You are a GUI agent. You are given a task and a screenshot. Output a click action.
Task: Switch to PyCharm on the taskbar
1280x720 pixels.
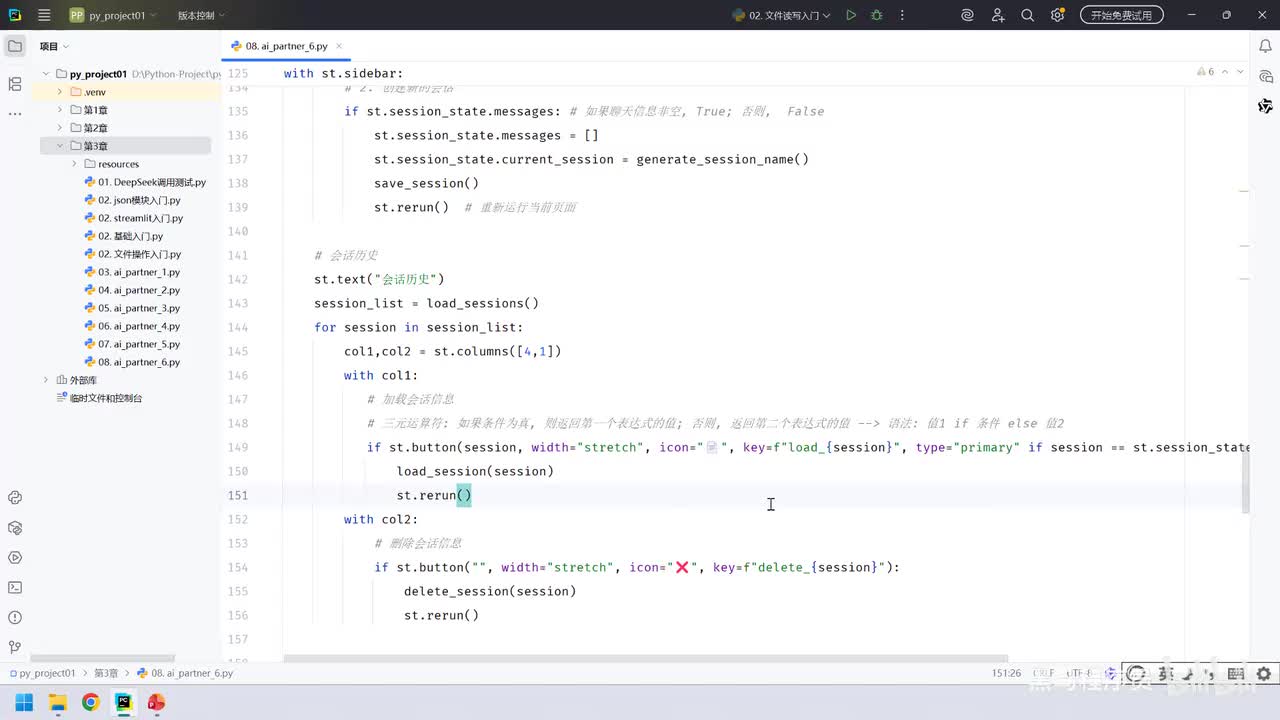(123, 702)
